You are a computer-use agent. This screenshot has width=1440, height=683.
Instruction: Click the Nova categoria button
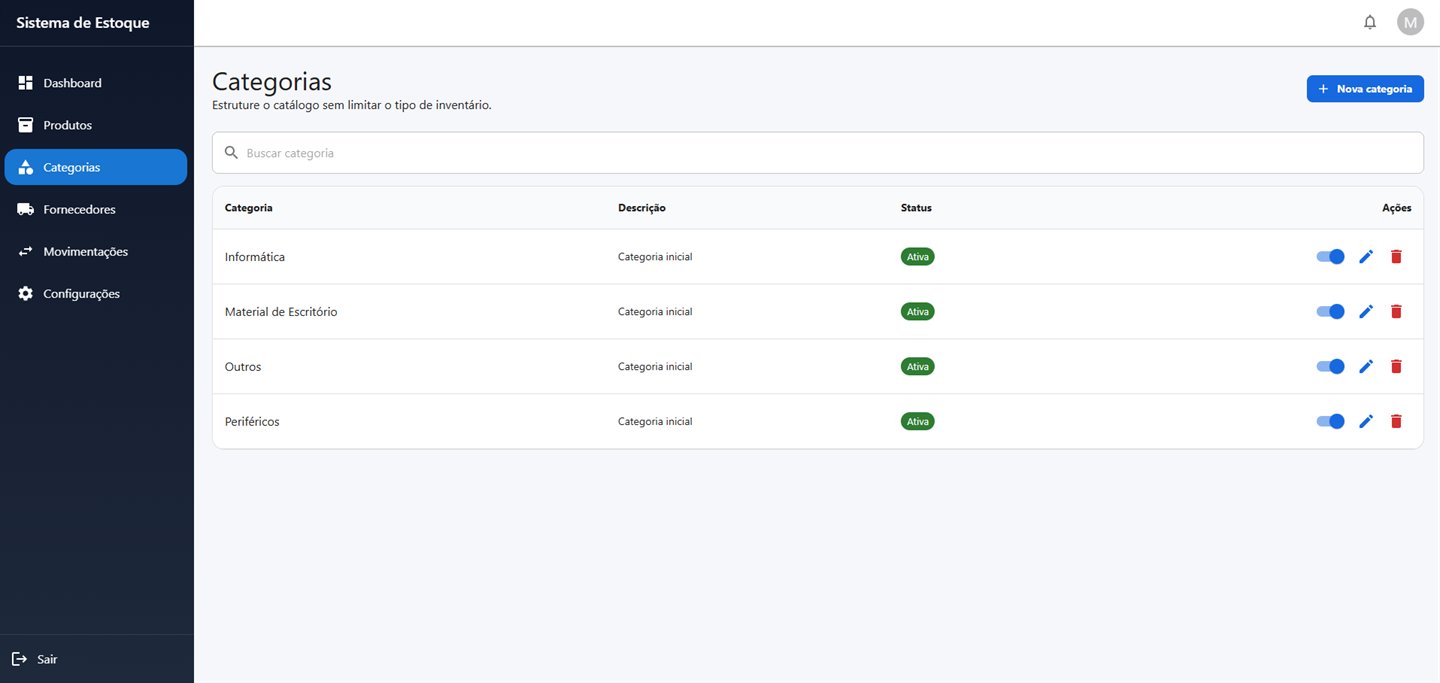click(1365, 89)
